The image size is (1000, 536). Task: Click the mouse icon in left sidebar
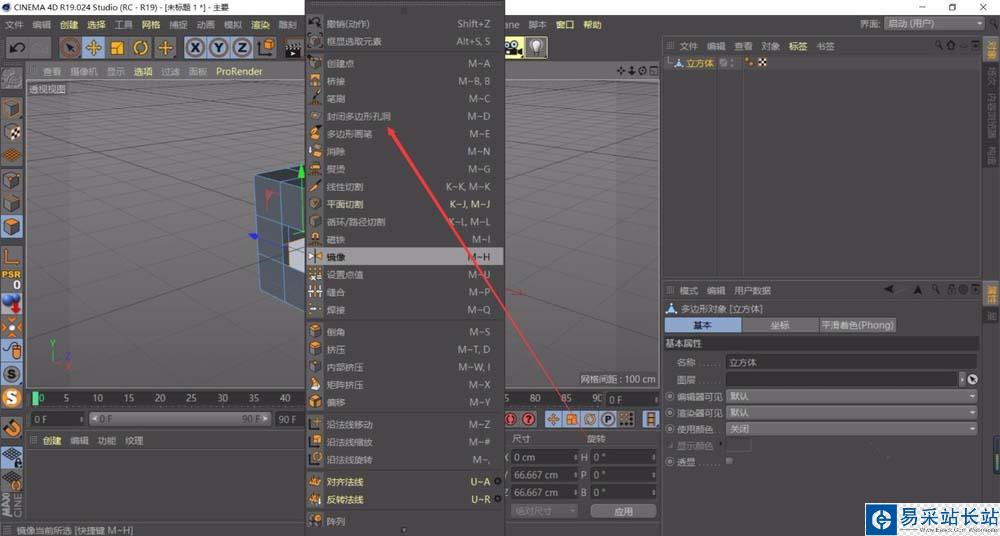(11, 350)
